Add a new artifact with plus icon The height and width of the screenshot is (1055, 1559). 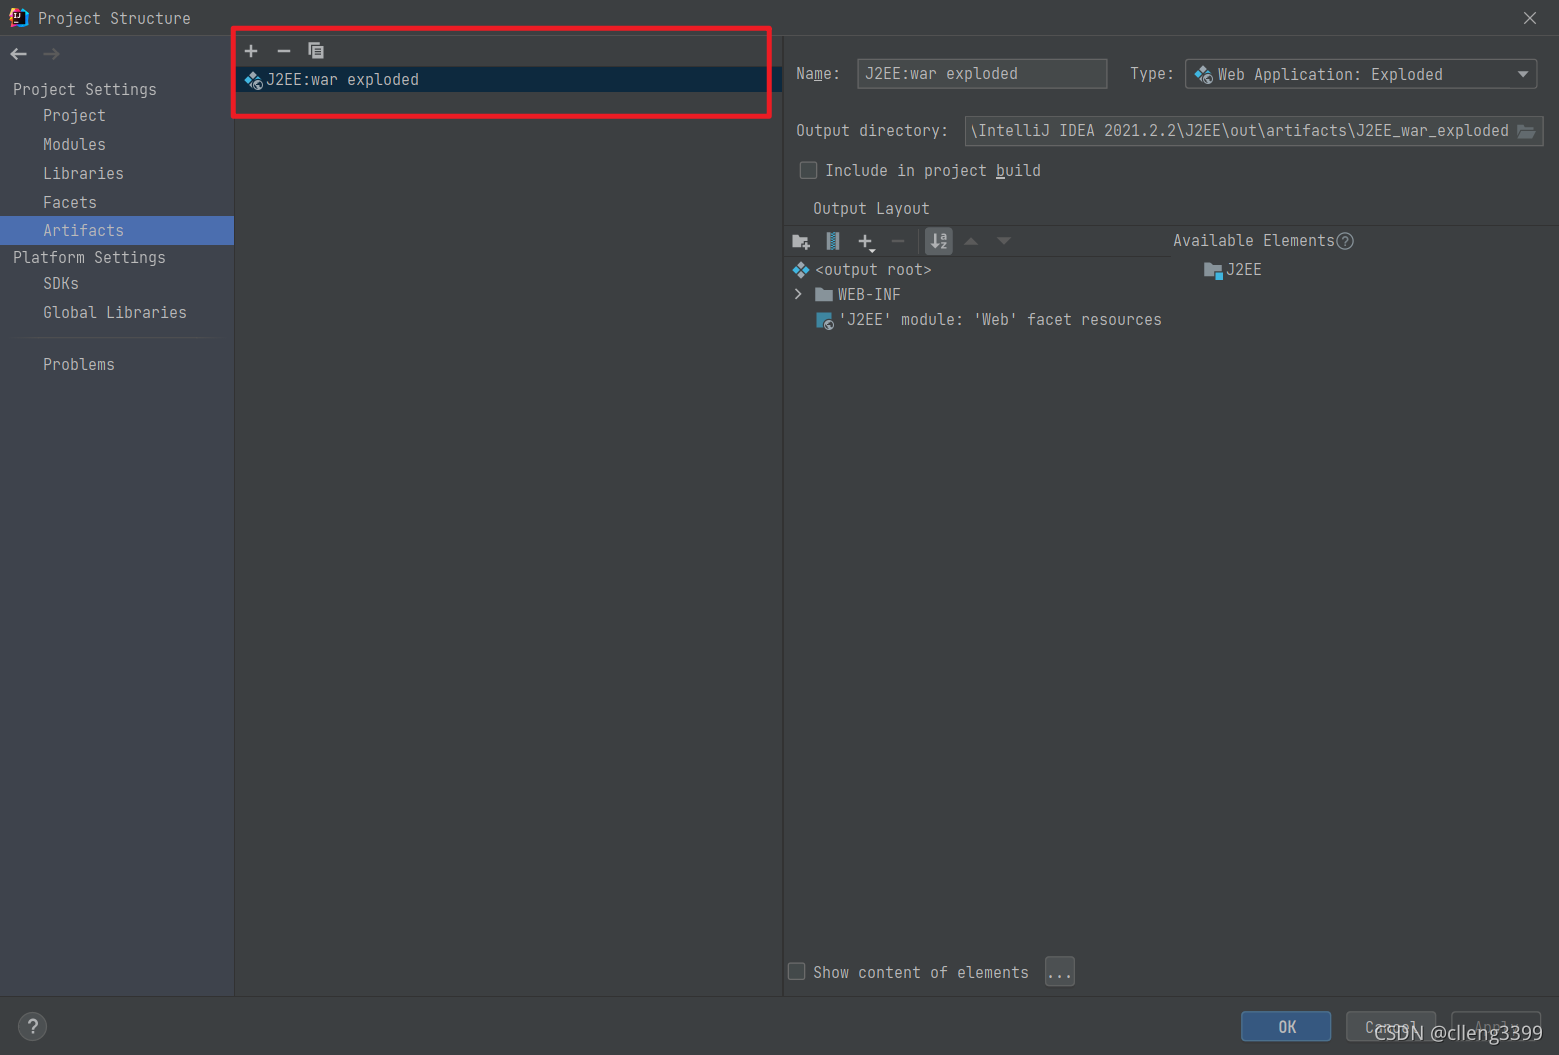pyautogui.click(x=251, y=51)
